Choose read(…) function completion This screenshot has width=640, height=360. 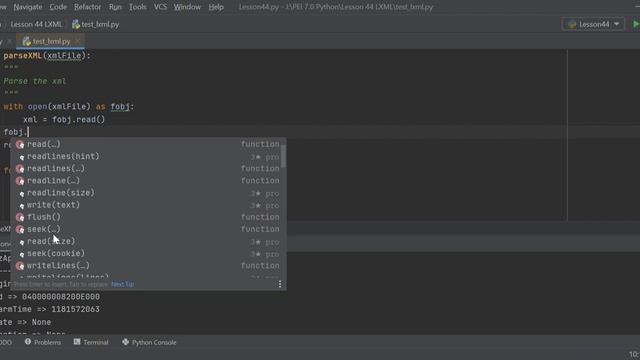[x=148, y=144]
